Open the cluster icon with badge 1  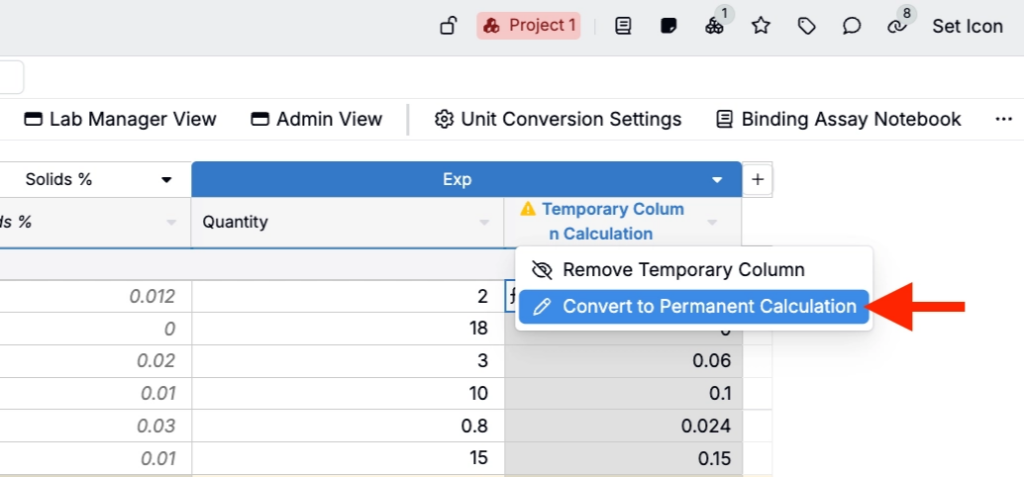pos(715,26)
